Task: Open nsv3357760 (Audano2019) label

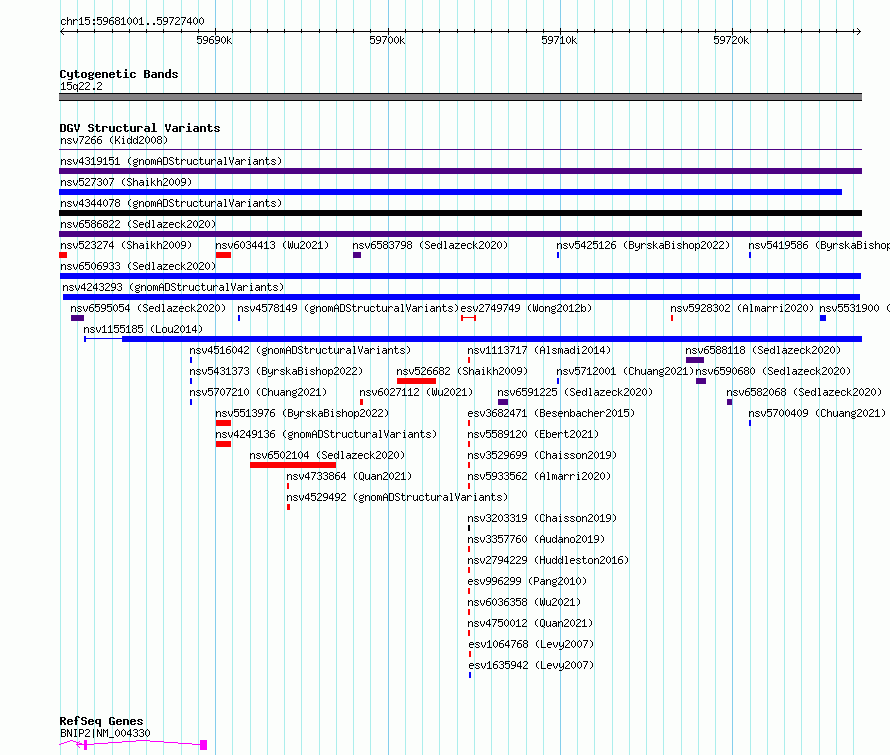Action: click(536, 539)
